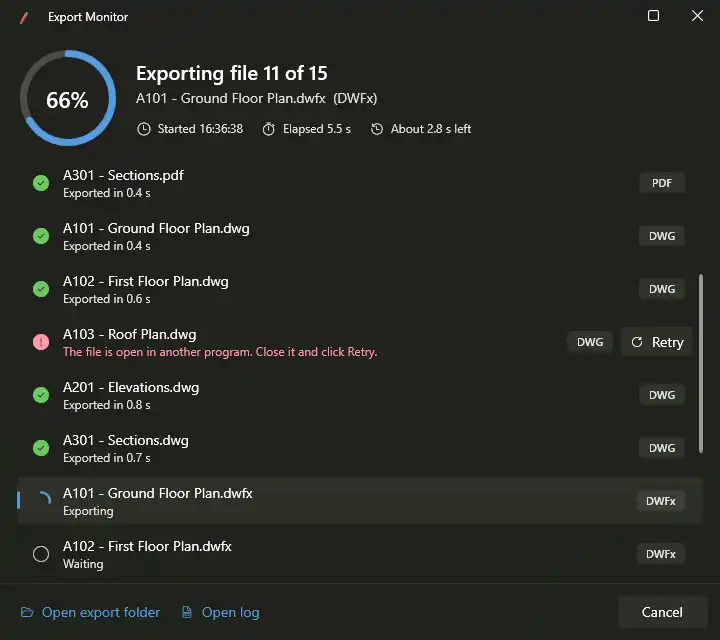The image size is (720, 640).
Task: Click 'Exported in 0.8 s' under A201 - Elevations.dwg
Action: coord(107,405)
